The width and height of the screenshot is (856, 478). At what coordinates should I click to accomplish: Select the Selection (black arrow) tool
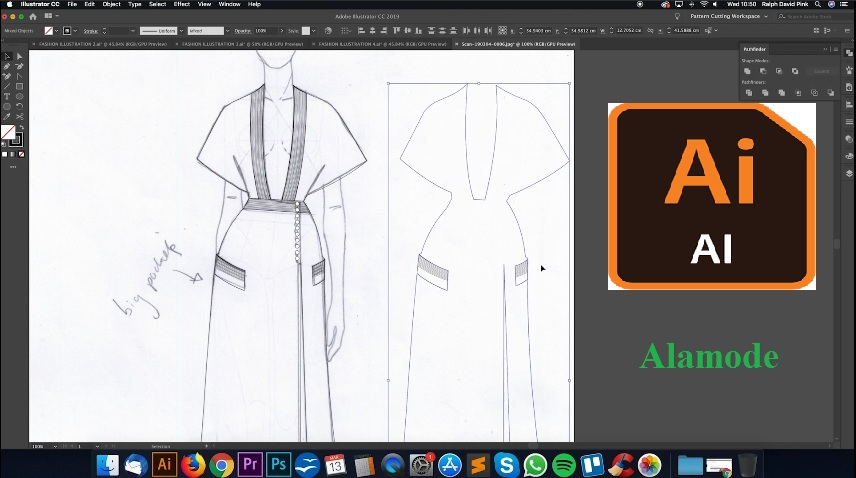7,56
